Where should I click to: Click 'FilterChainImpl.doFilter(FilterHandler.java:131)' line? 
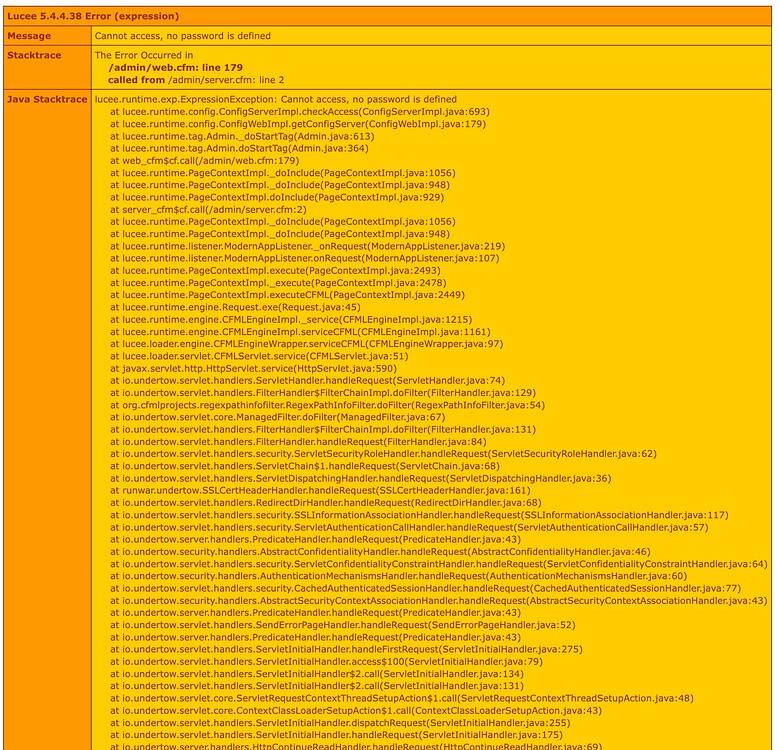(323, 430)
